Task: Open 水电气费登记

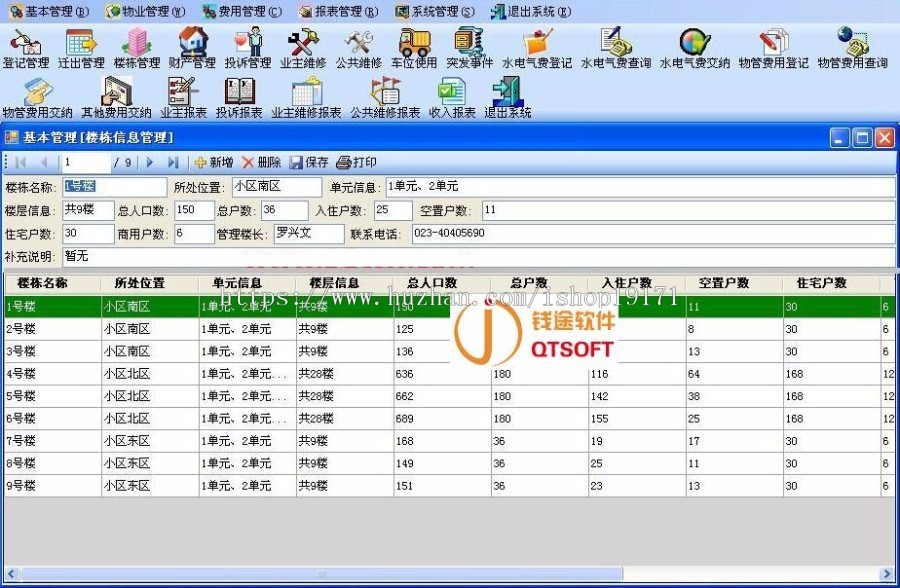Action: pos(538,48)
